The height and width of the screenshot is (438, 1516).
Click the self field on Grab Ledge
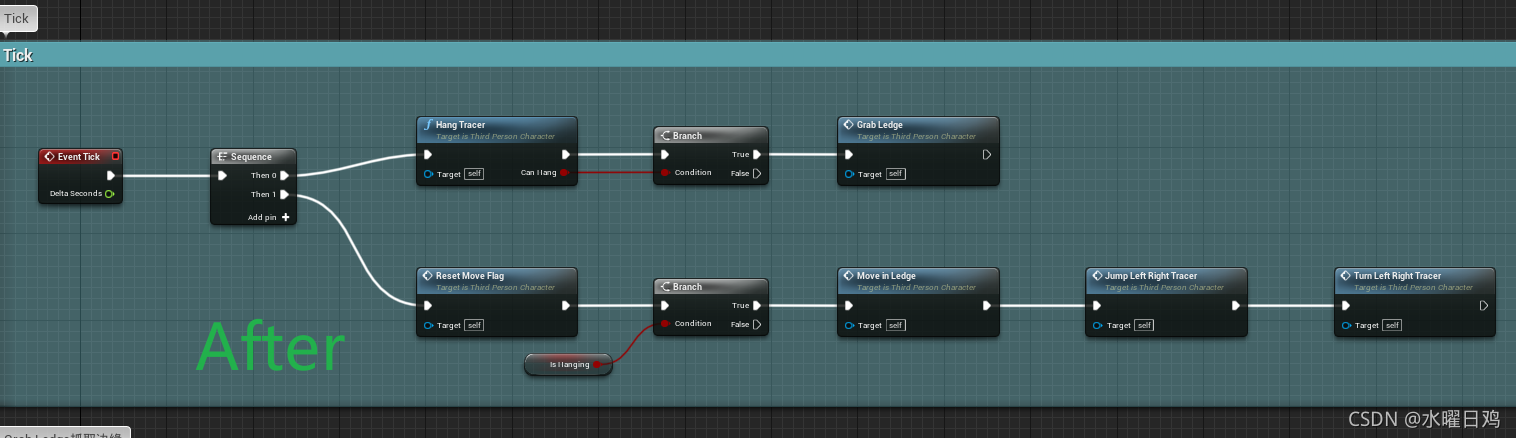(x=895, y=174)
